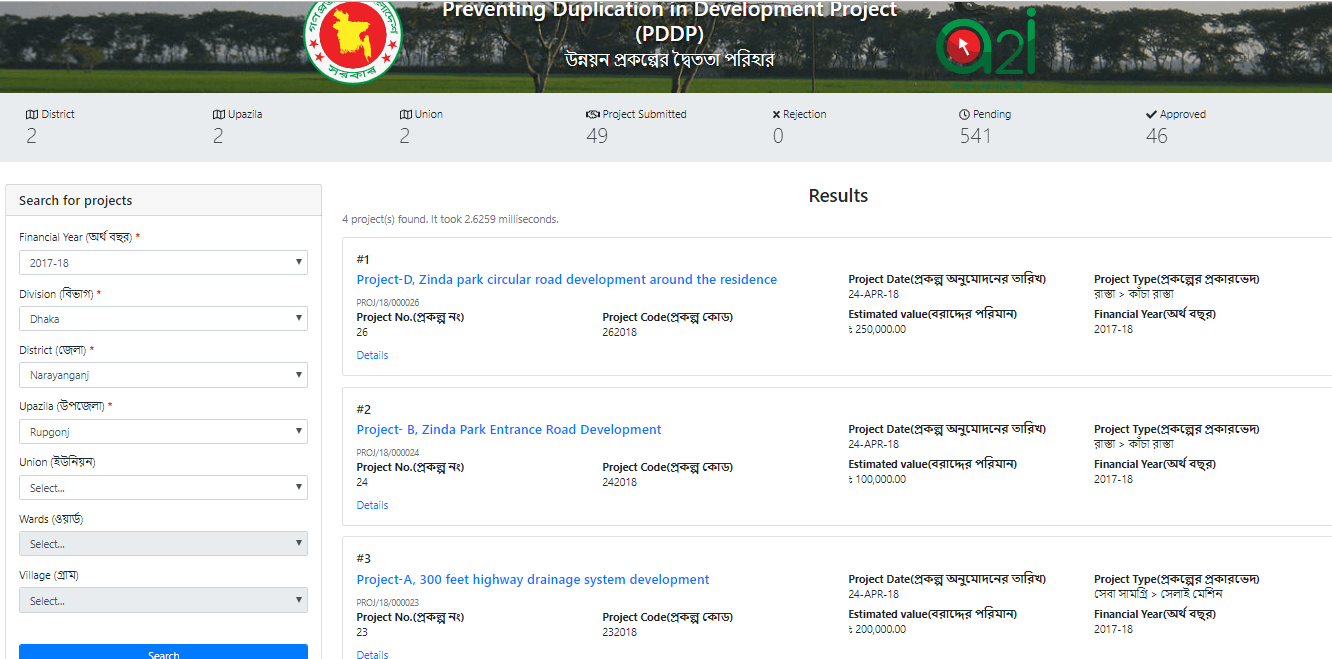Expand the Division dropdown showing Dhaka
The image size is (1332, 659).
[163, 319]
